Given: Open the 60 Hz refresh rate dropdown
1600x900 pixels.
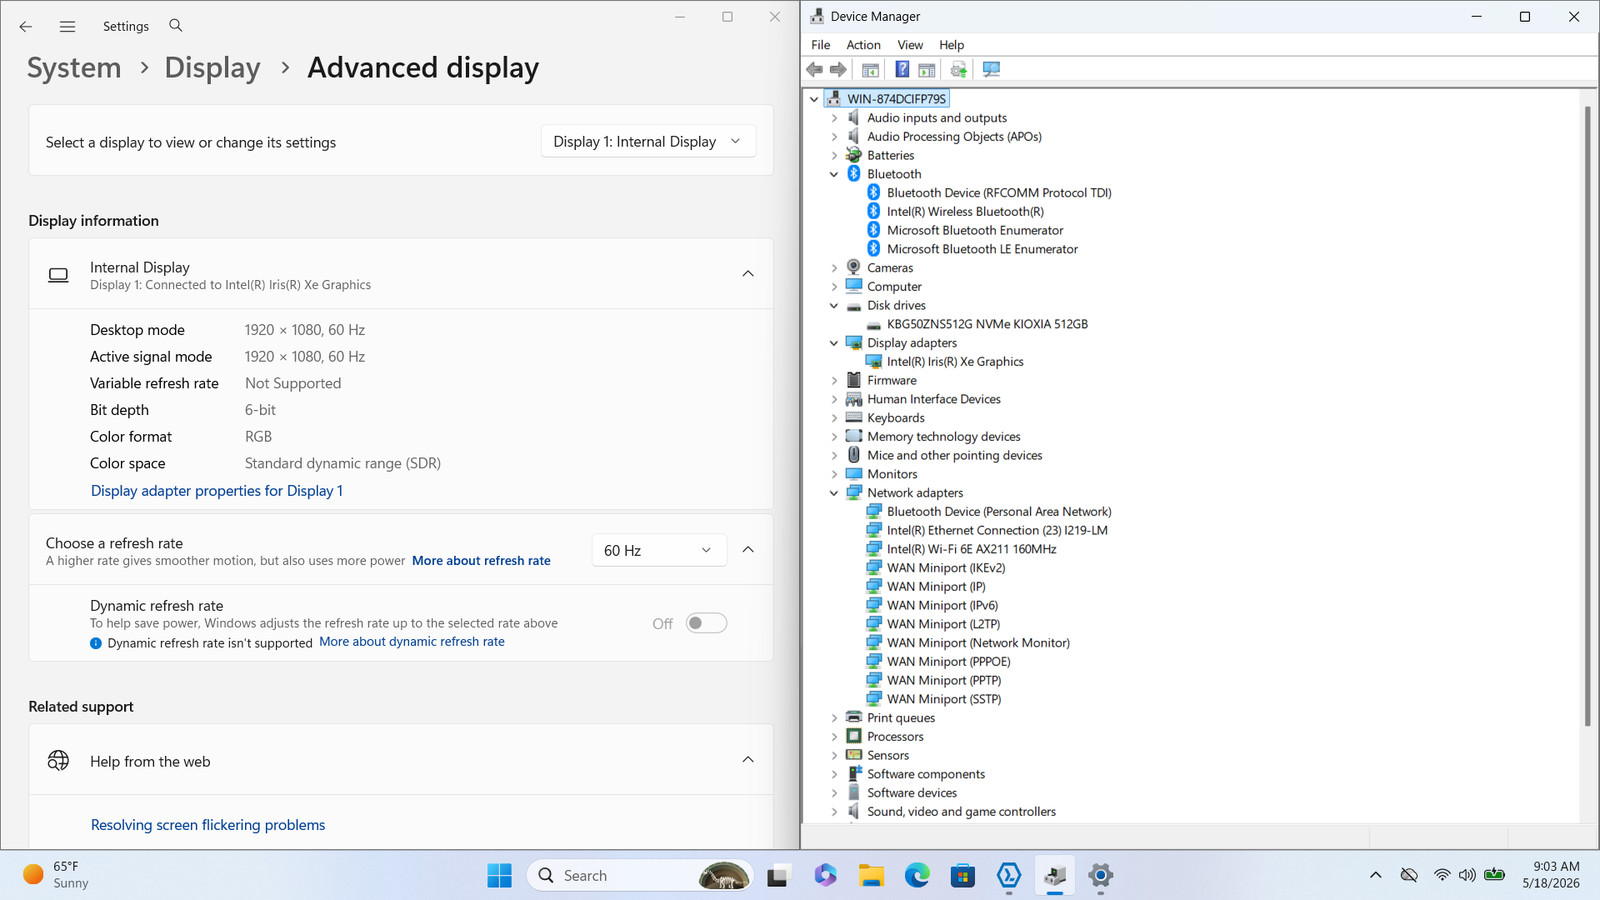Looking at the screenshot, I should pos(658,551).
